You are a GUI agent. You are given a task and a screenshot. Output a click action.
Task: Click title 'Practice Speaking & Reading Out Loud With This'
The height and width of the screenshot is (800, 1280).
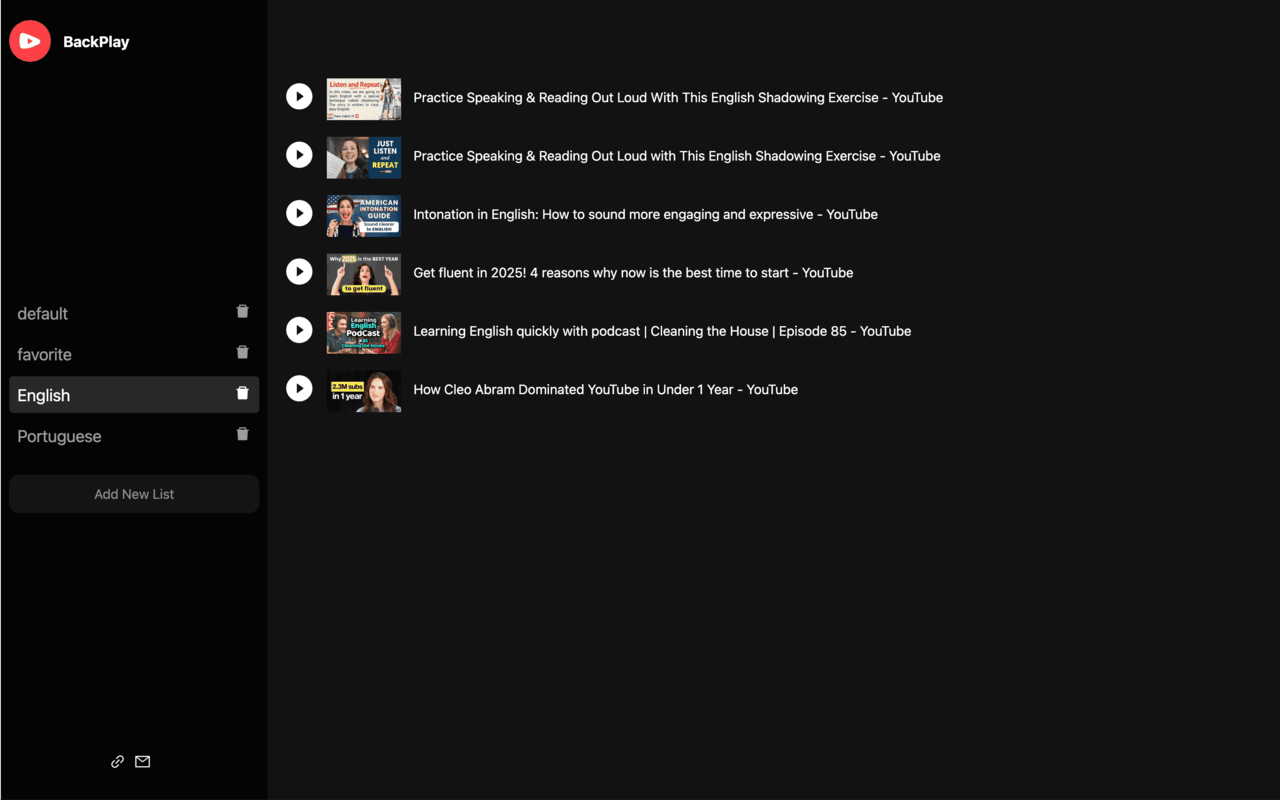coord(678,98)
